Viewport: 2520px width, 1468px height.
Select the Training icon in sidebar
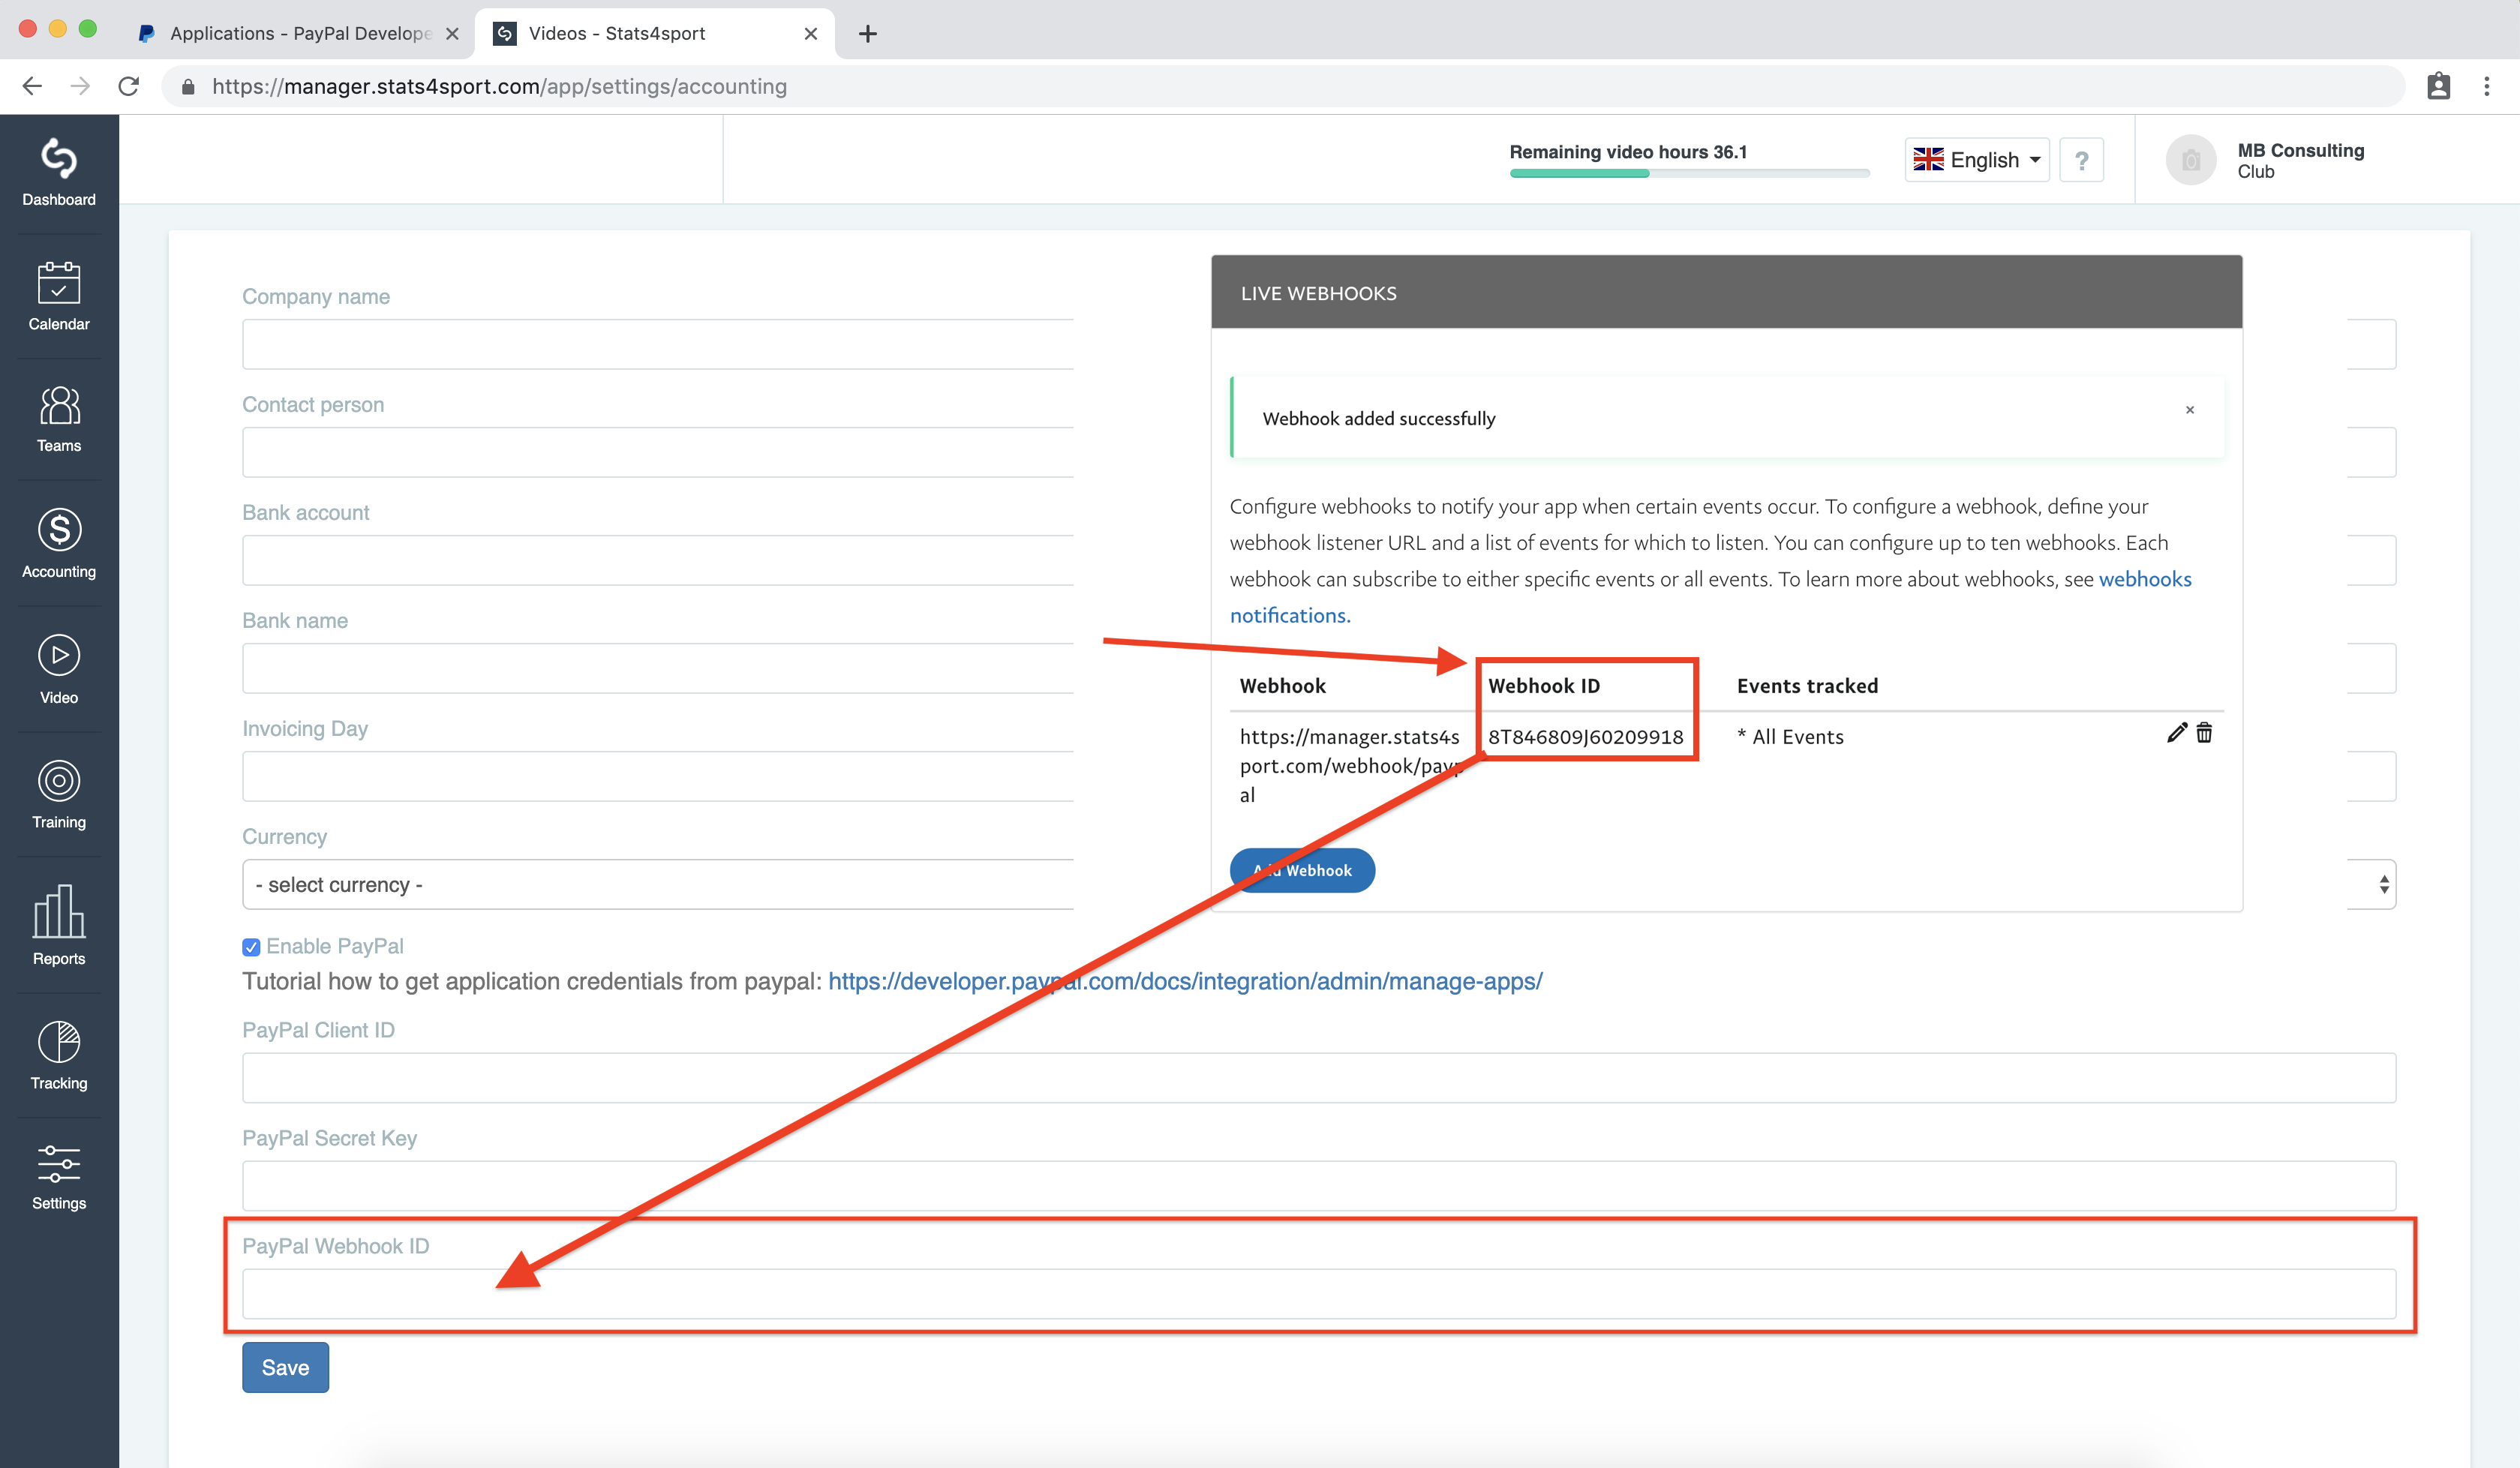click(x=59, y=780)
